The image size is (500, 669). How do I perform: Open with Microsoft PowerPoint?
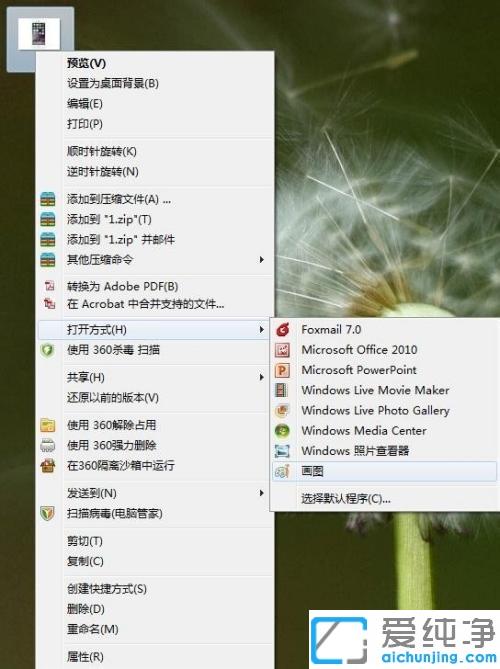pyautogui.click(x=359, y=370)
